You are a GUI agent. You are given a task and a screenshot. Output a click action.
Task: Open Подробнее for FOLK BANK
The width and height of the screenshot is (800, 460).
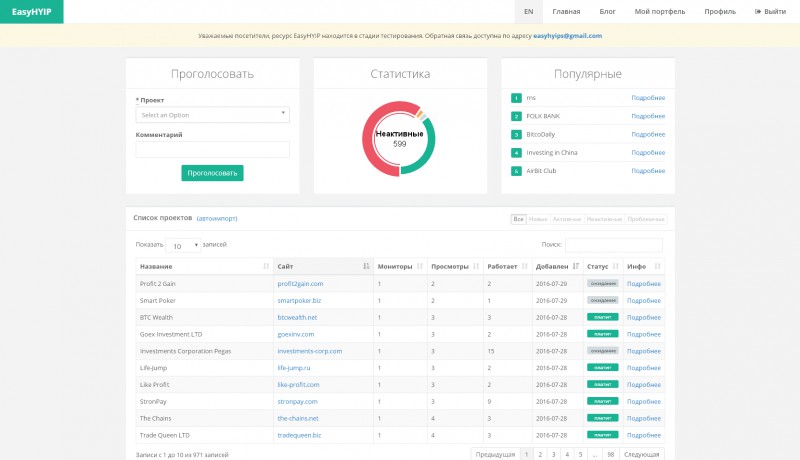point(648,116)
